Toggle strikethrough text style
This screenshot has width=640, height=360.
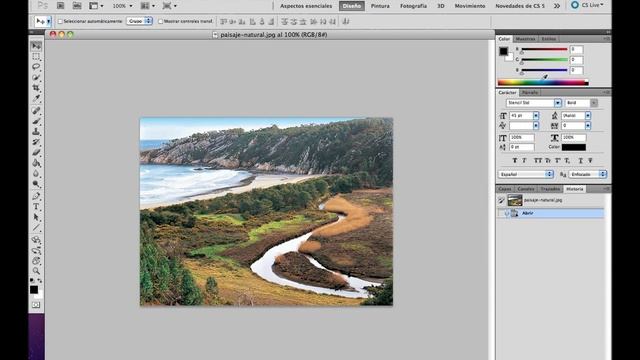(x=590, y=160)
